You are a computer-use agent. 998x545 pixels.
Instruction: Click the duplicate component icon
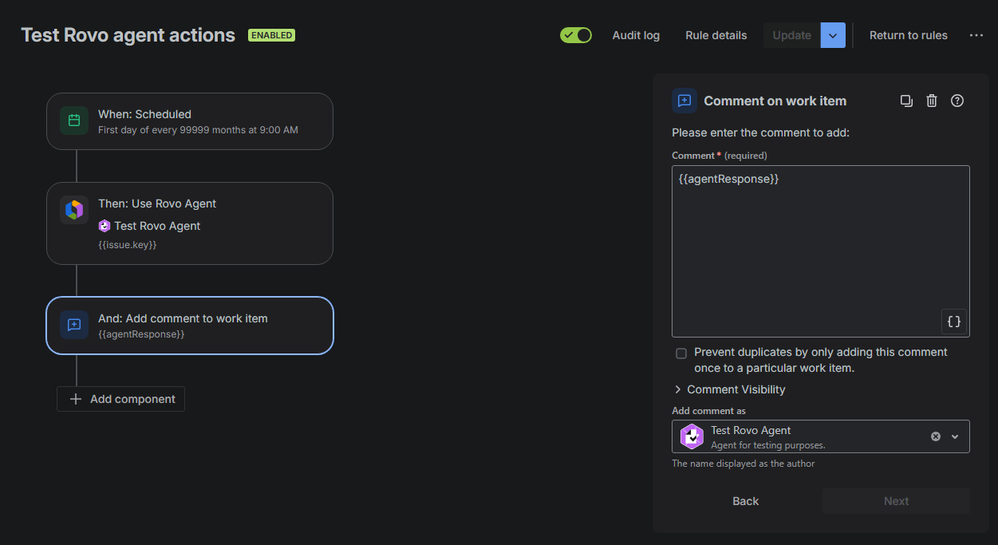point(906,101)
